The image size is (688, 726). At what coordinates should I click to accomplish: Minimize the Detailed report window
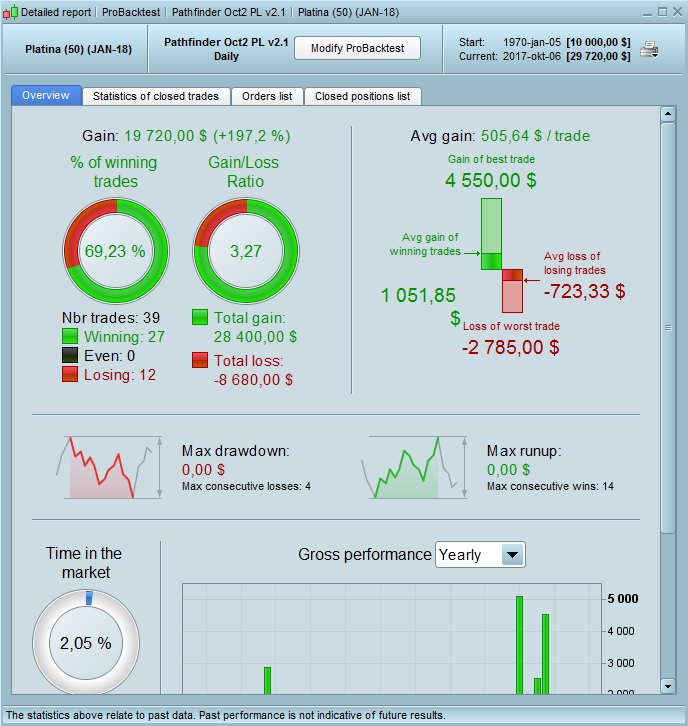648,13
